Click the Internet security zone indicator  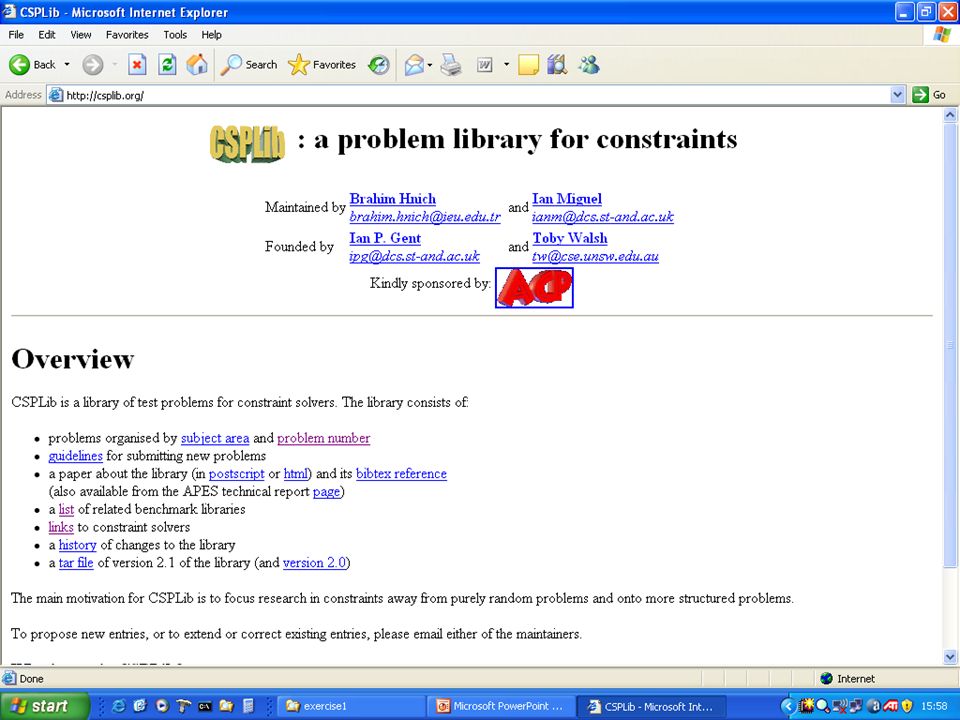[847, 678]
